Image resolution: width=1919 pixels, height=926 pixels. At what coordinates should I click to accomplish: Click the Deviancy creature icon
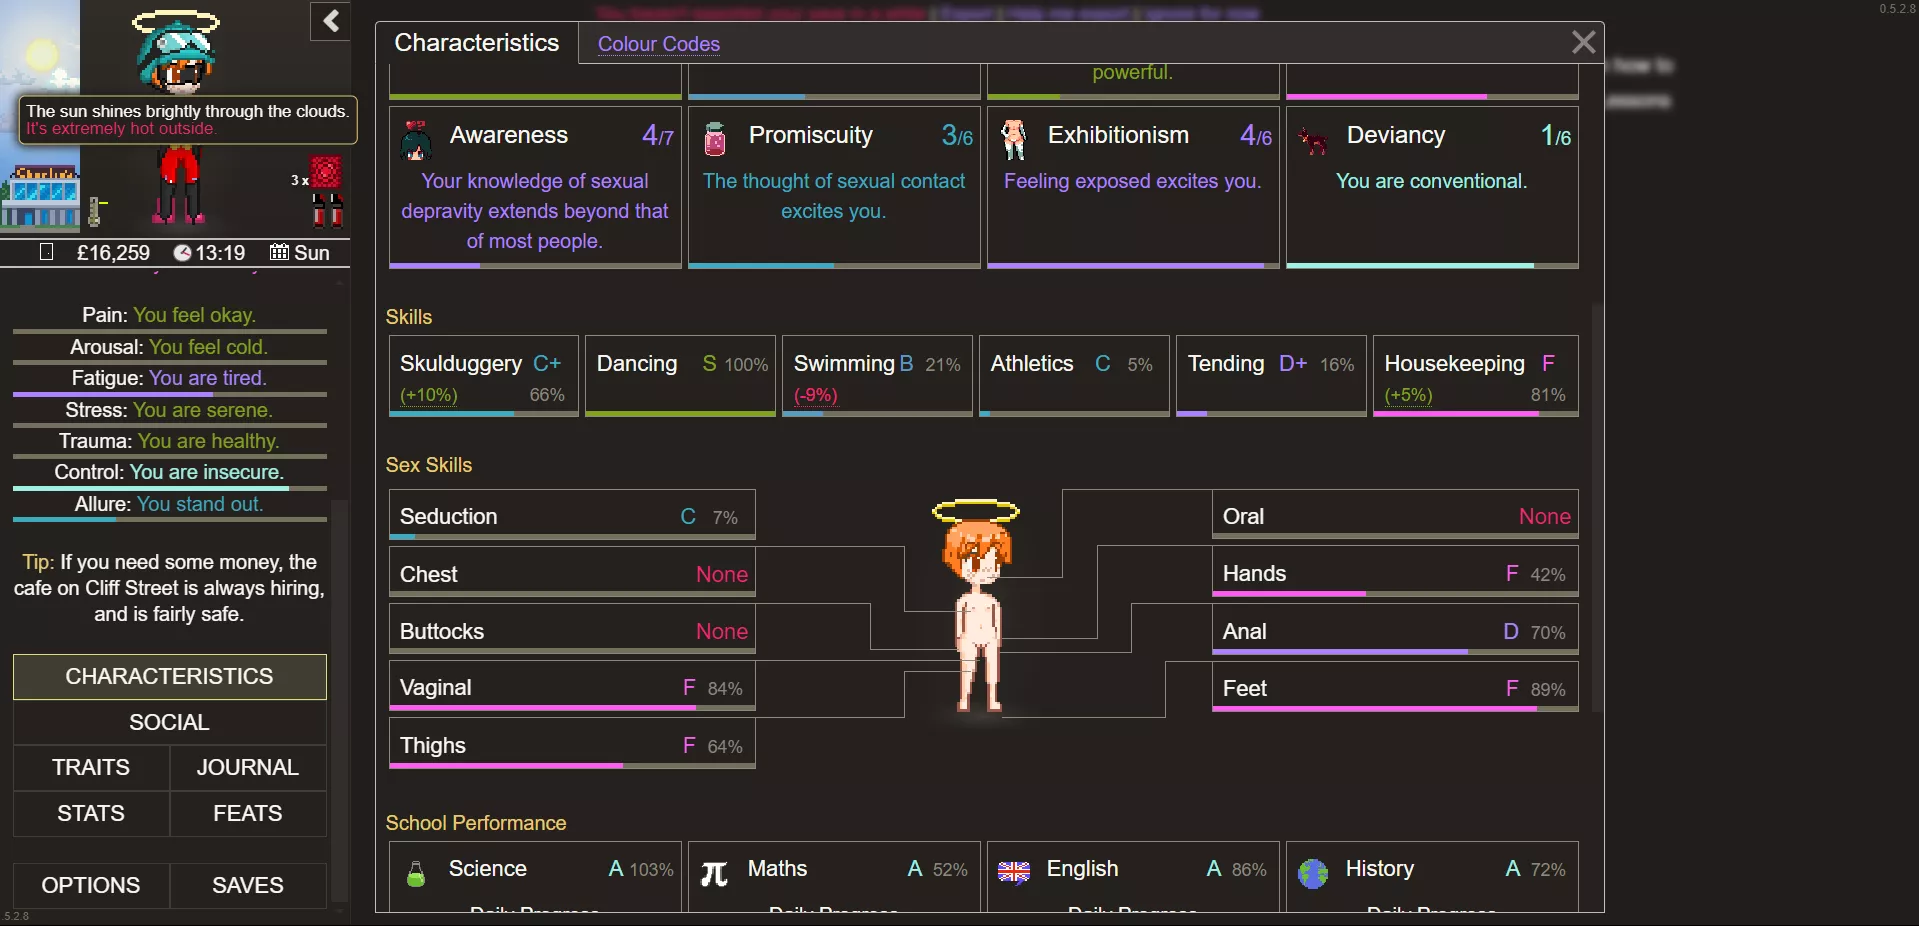tap(1312, 141)
